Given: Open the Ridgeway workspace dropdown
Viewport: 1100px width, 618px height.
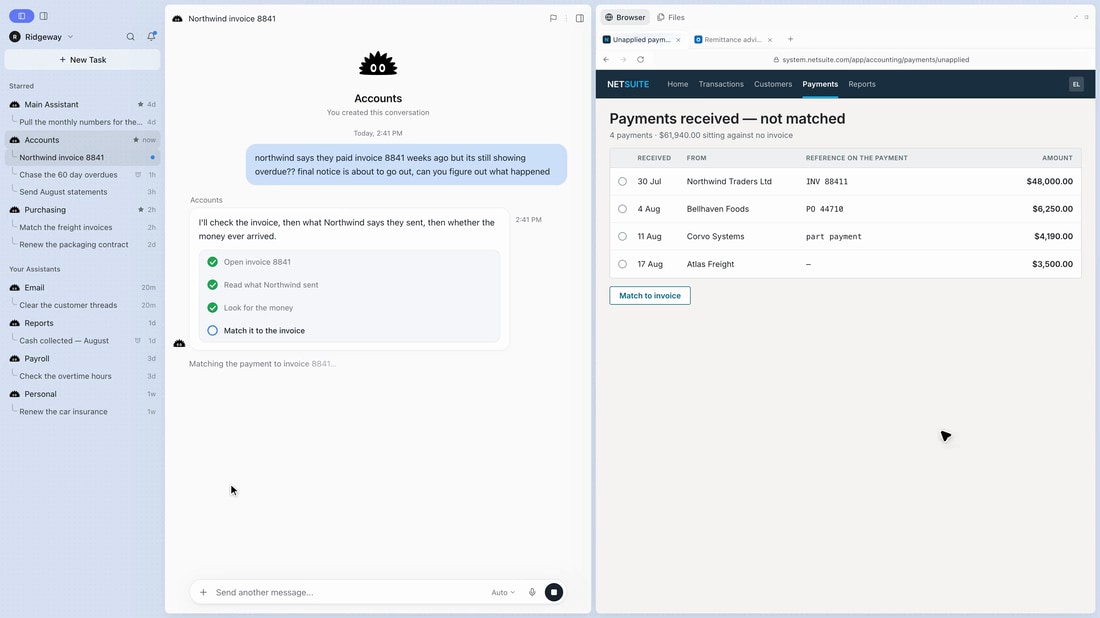Looking at the screenshot, I should (42, 36).
